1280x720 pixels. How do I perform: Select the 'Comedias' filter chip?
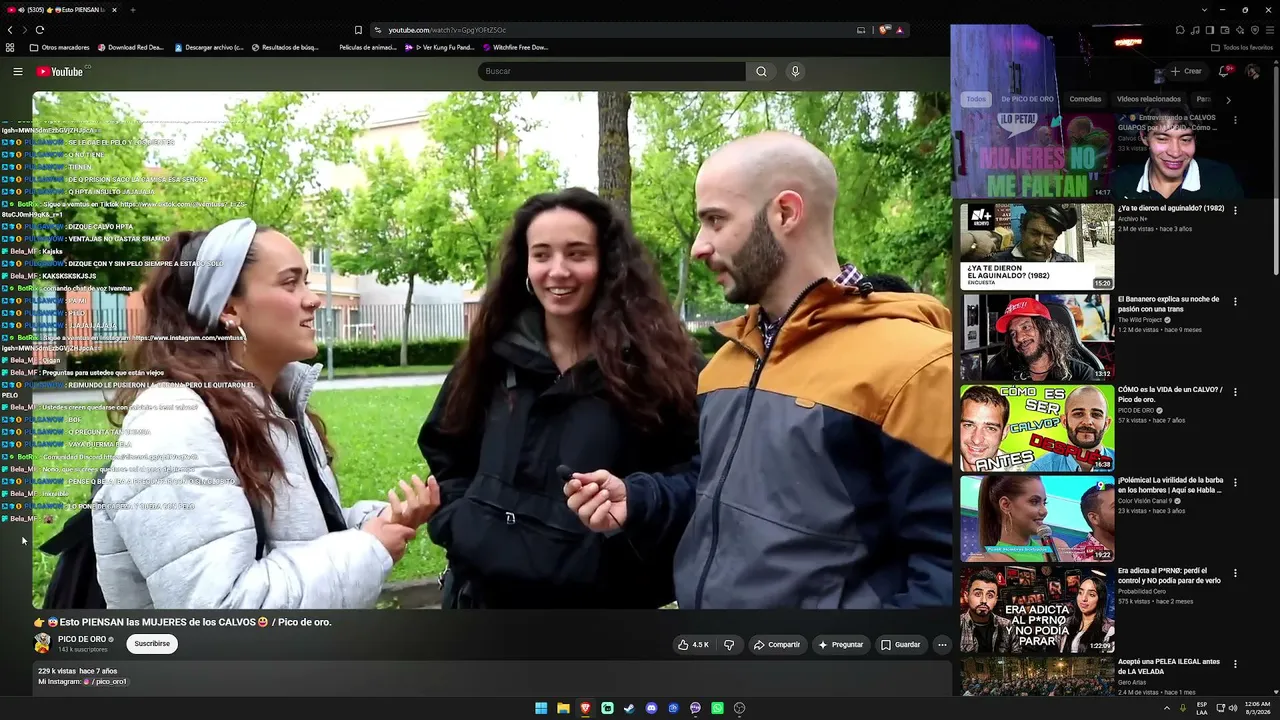pos(1085,99)
